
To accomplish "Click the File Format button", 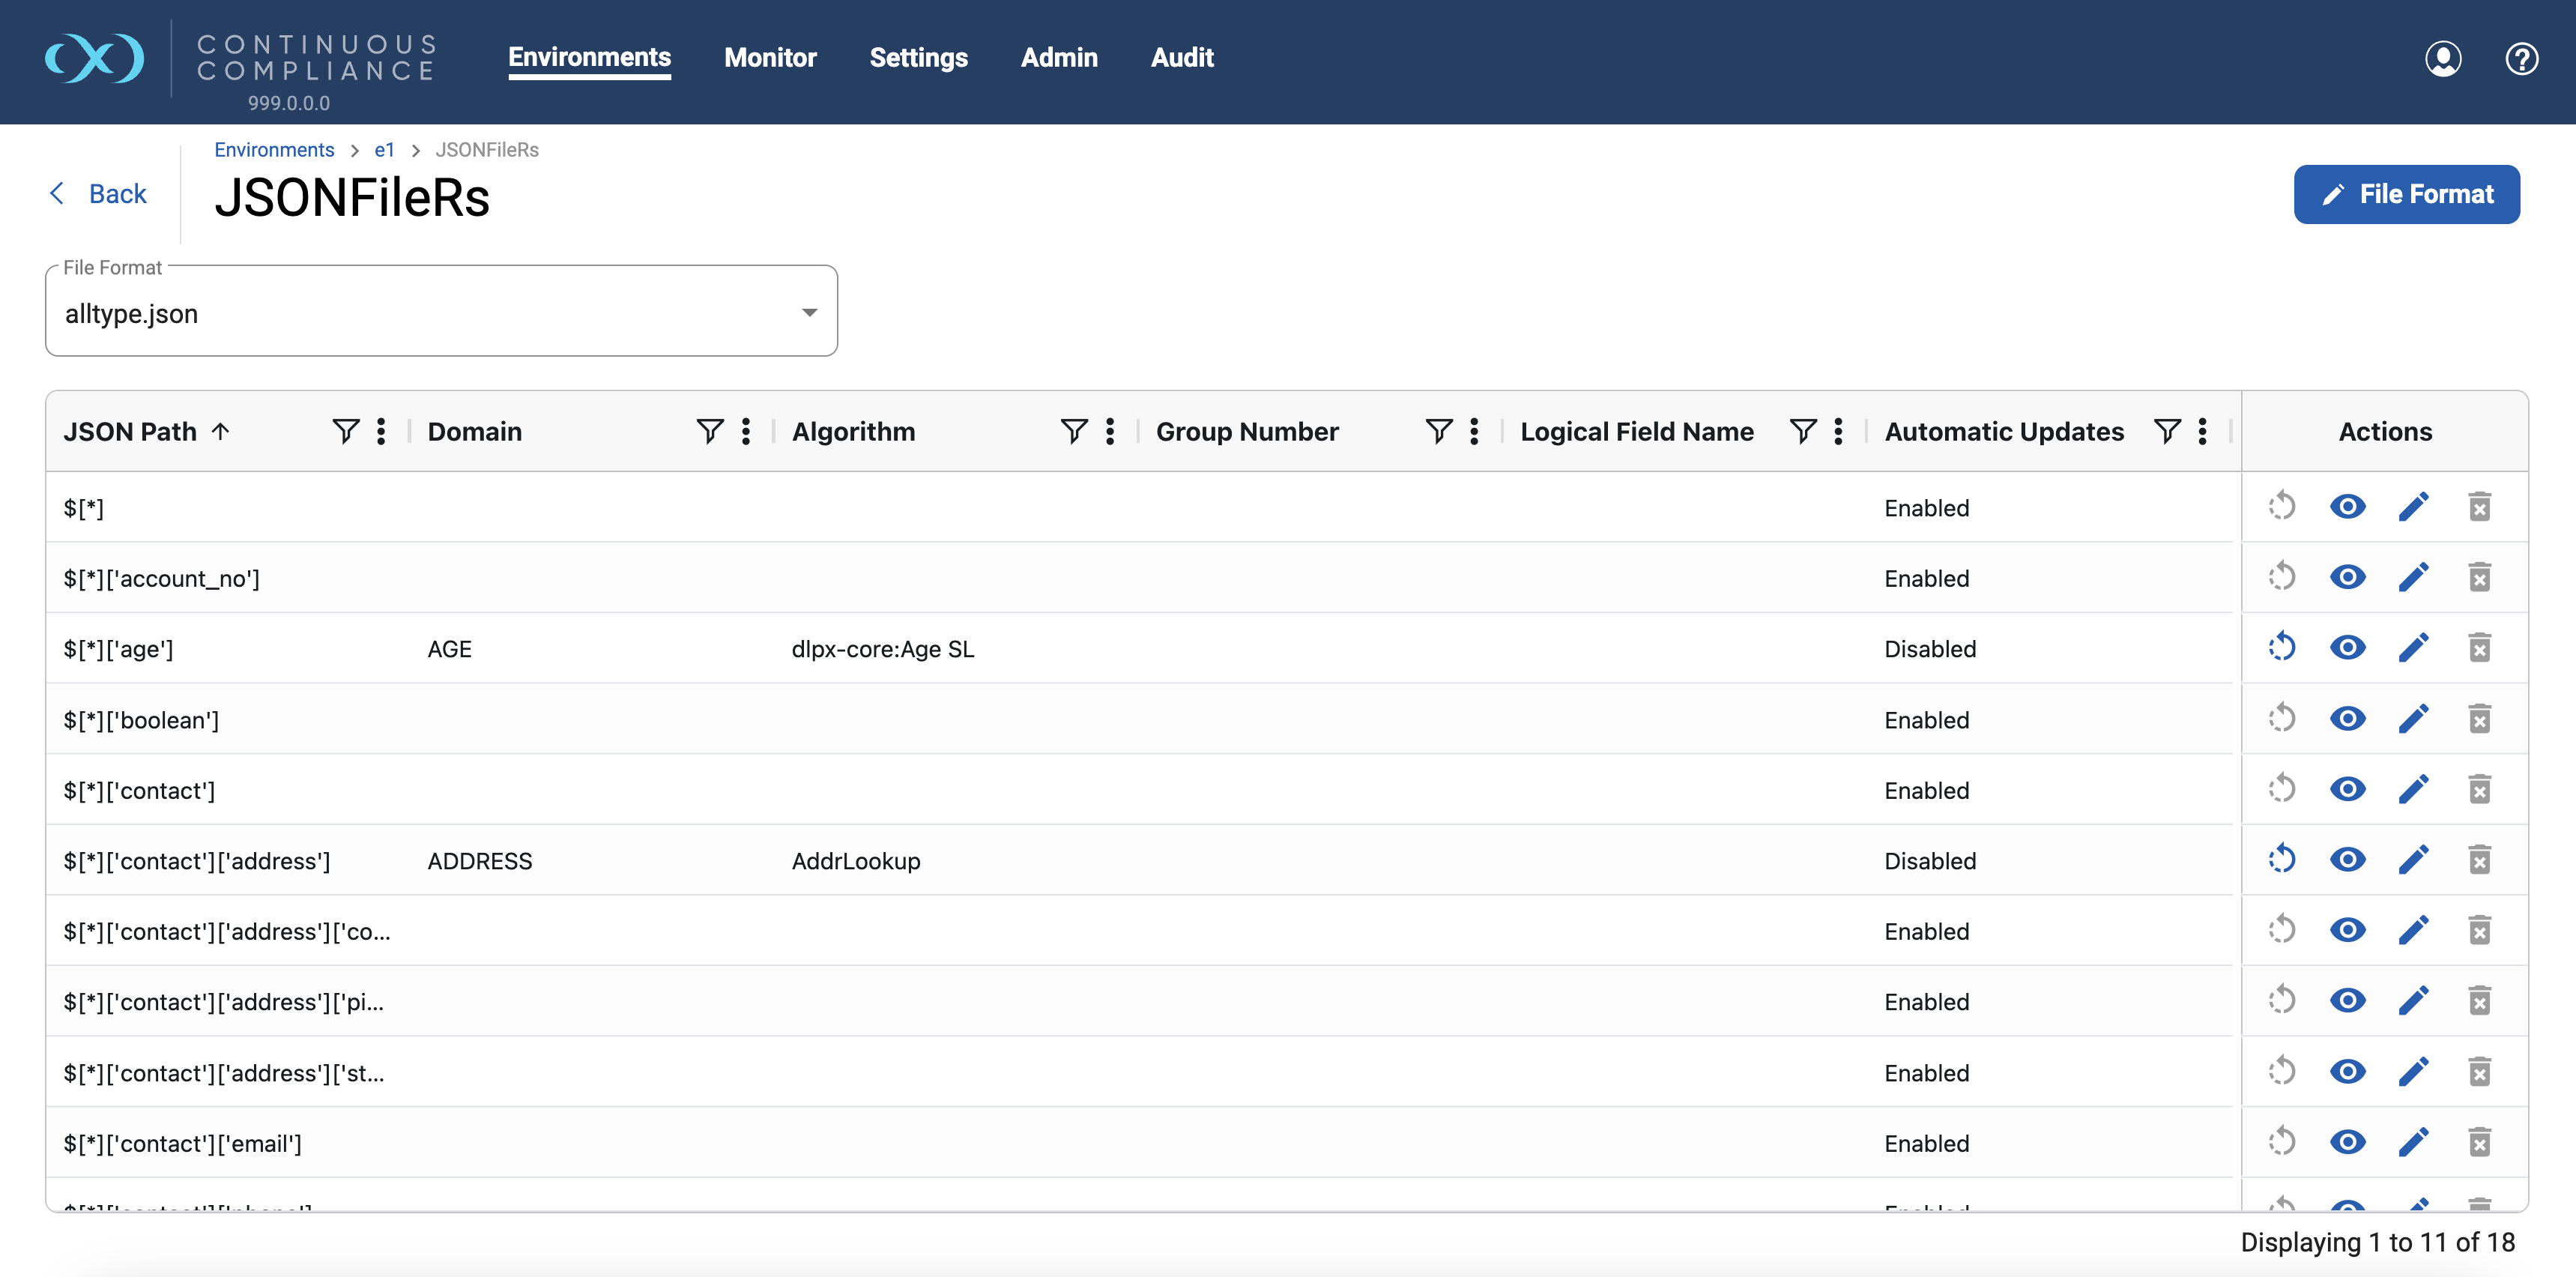I will click(x=2406, y=194).
